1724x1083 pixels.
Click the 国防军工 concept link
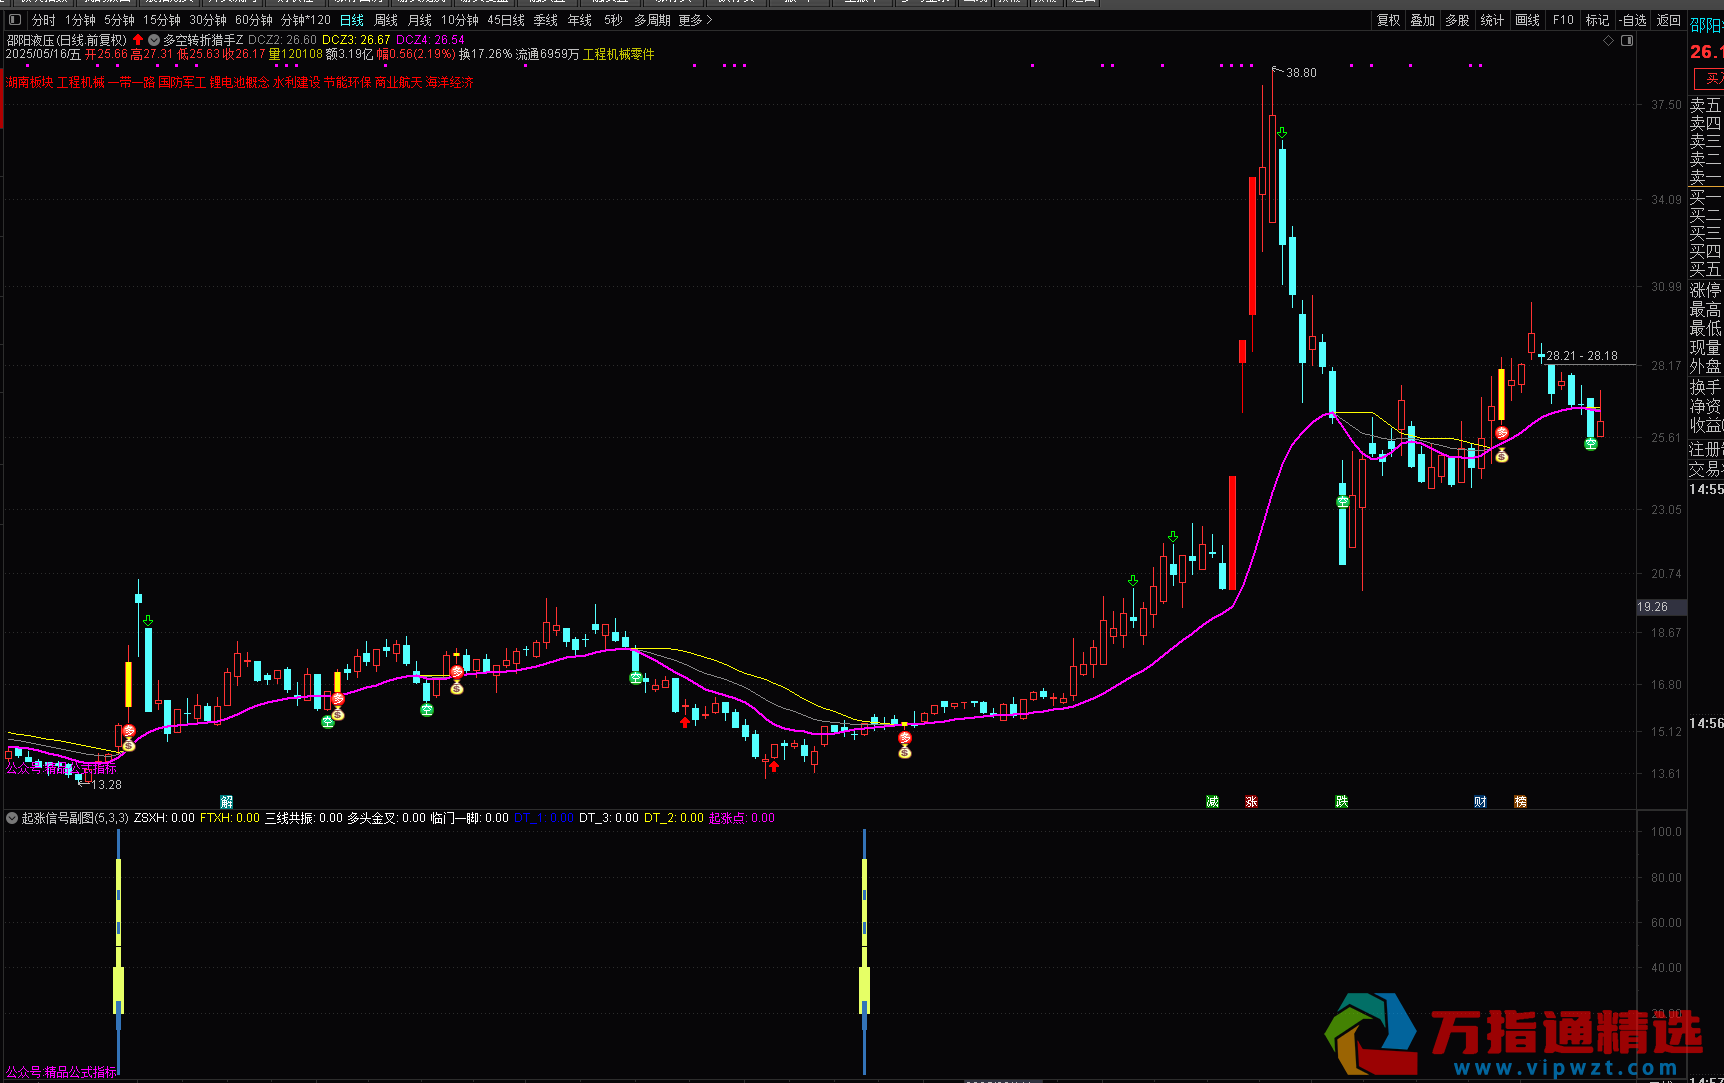pos(182,82)
